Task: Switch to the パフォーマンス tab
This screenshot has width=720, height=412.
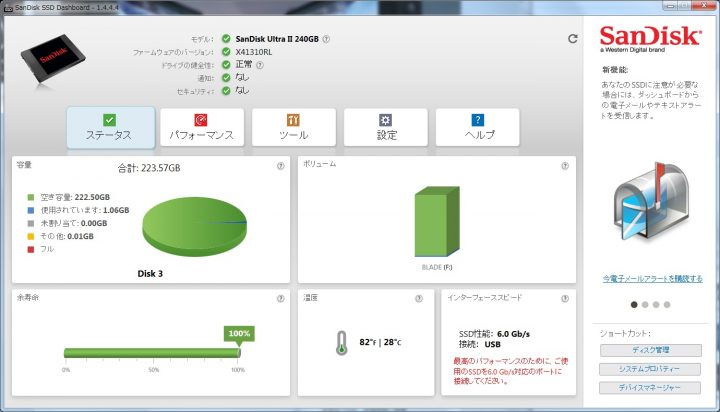Action: tap(202, 128)
